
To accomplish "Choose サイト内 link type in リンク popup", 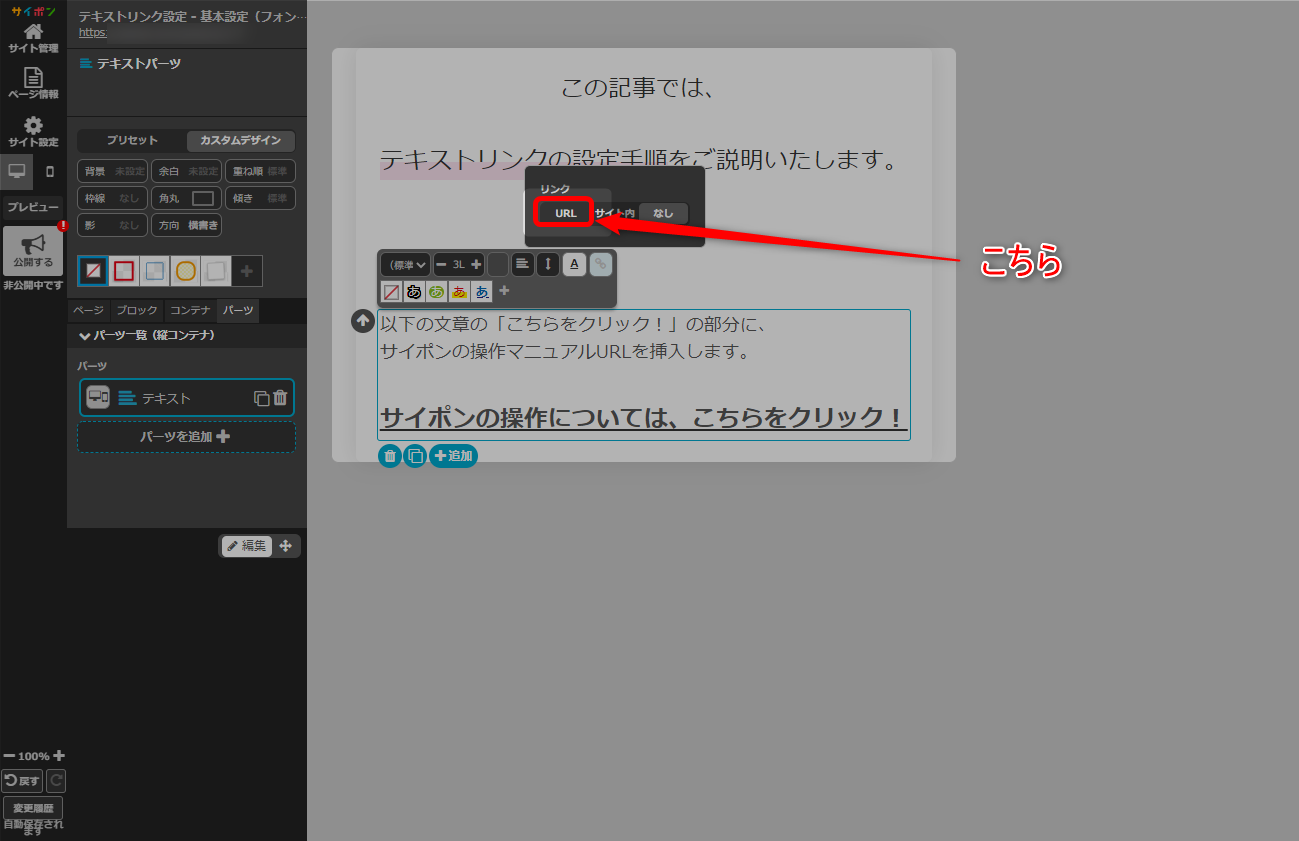I will 615,213.
